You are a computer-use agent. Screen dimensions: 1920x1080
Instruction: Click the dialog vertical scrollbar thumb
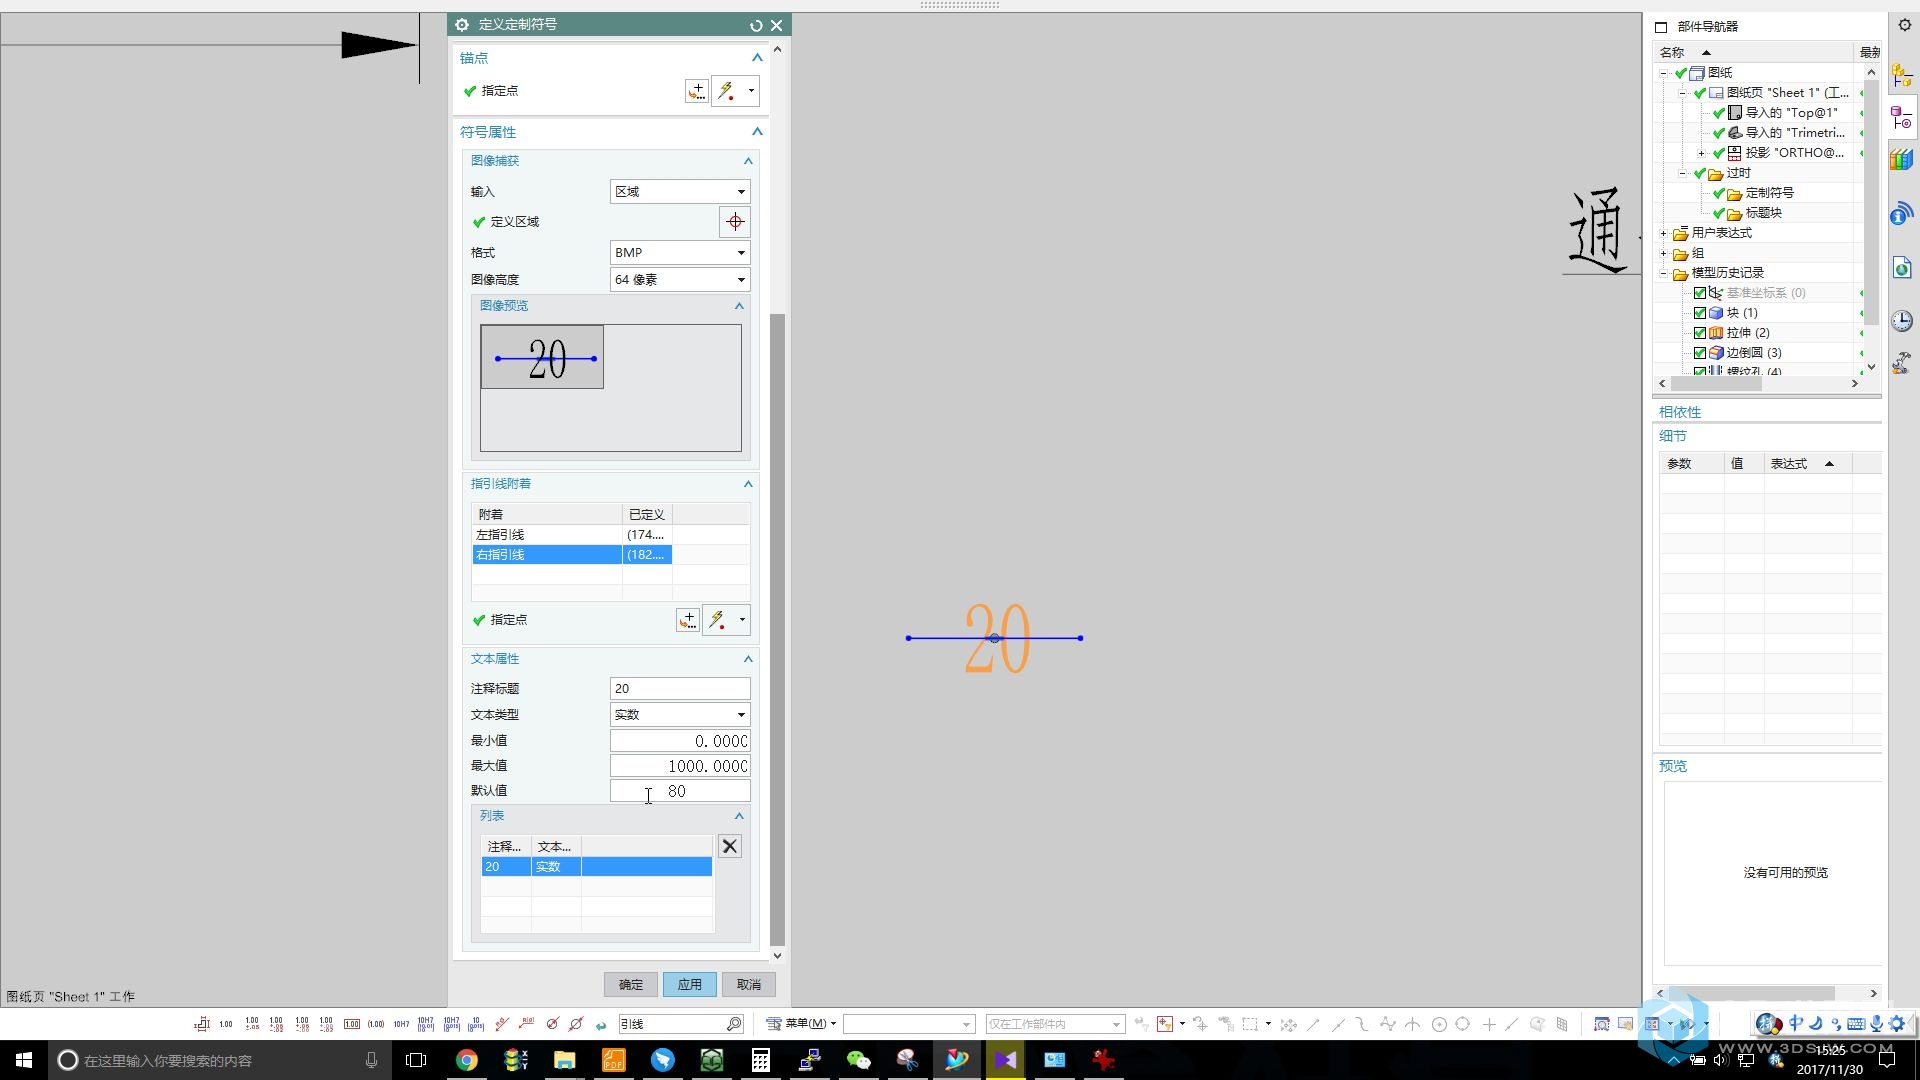tap(777, 630)
